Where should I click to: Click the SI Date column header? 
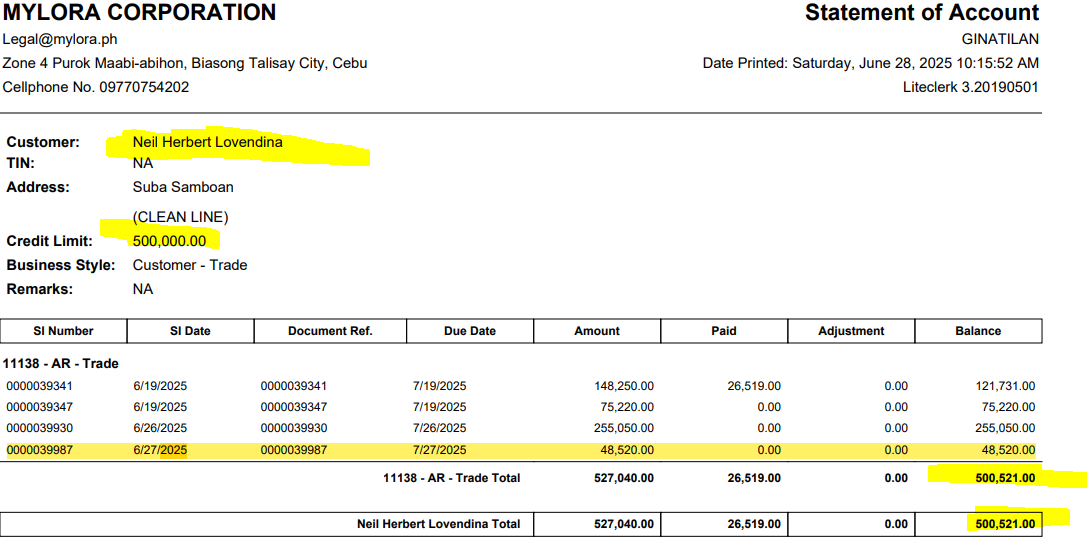191,331
